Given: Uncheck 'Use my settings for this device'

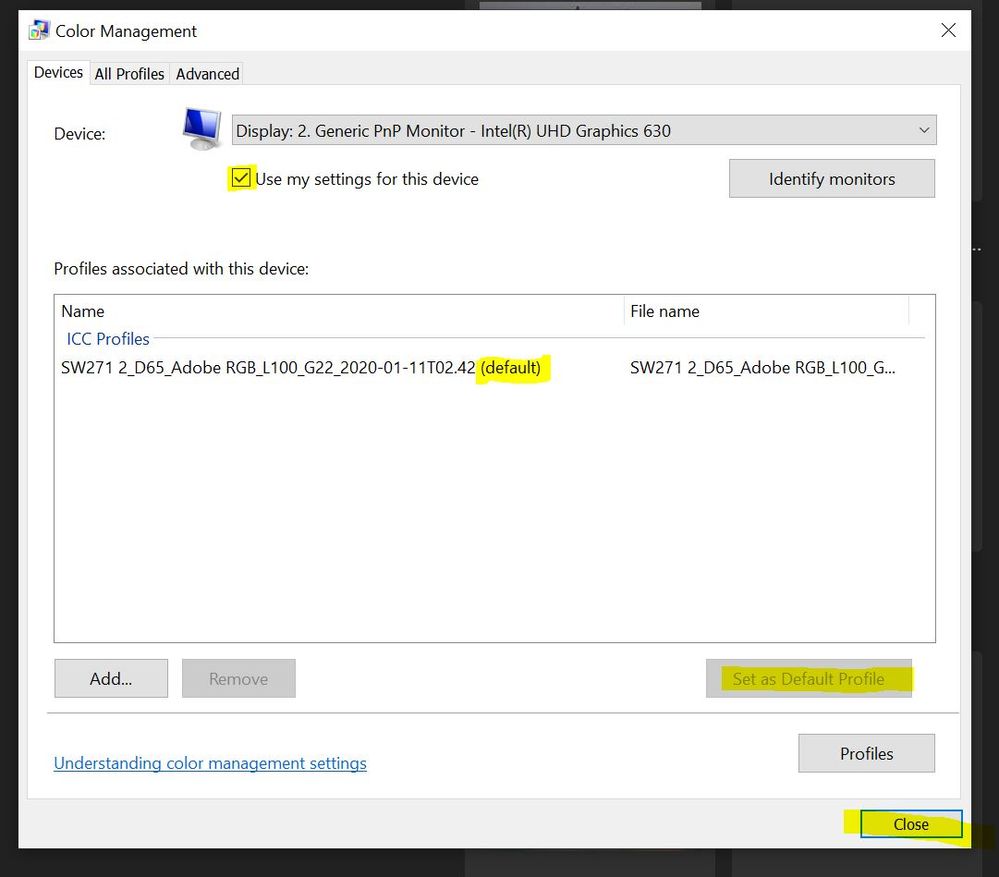Looking at the screenshot, I should tap(239, 178).
